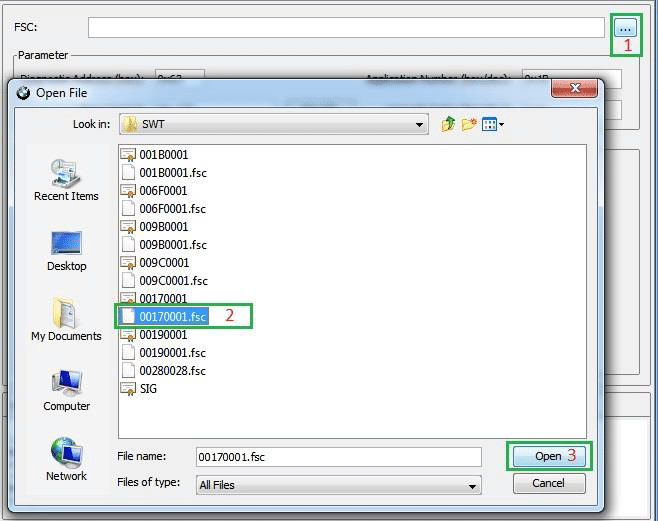
Task: Expand the Files of type dropdown
Action: (x=472, y=486)
